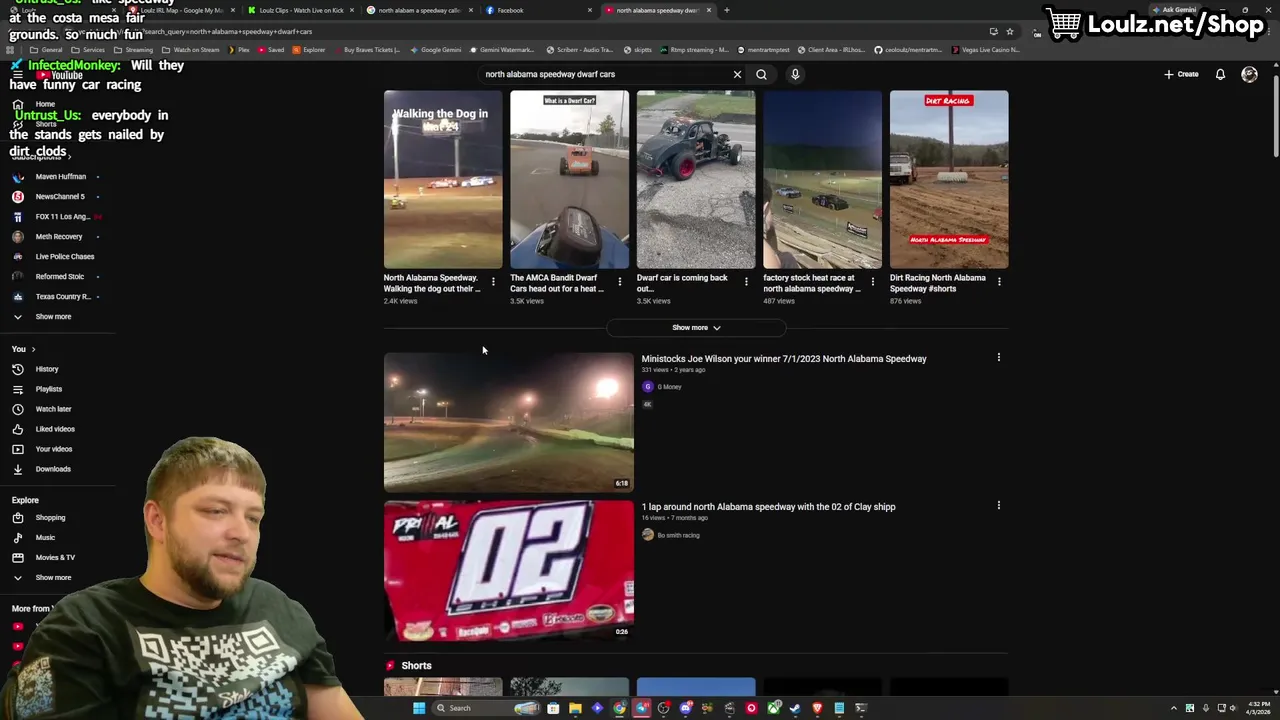The width and height of the screenshot is (1280, 720).
Task: Play Walking the Dog Short thumbnail
Action: [x=443, y=180]
